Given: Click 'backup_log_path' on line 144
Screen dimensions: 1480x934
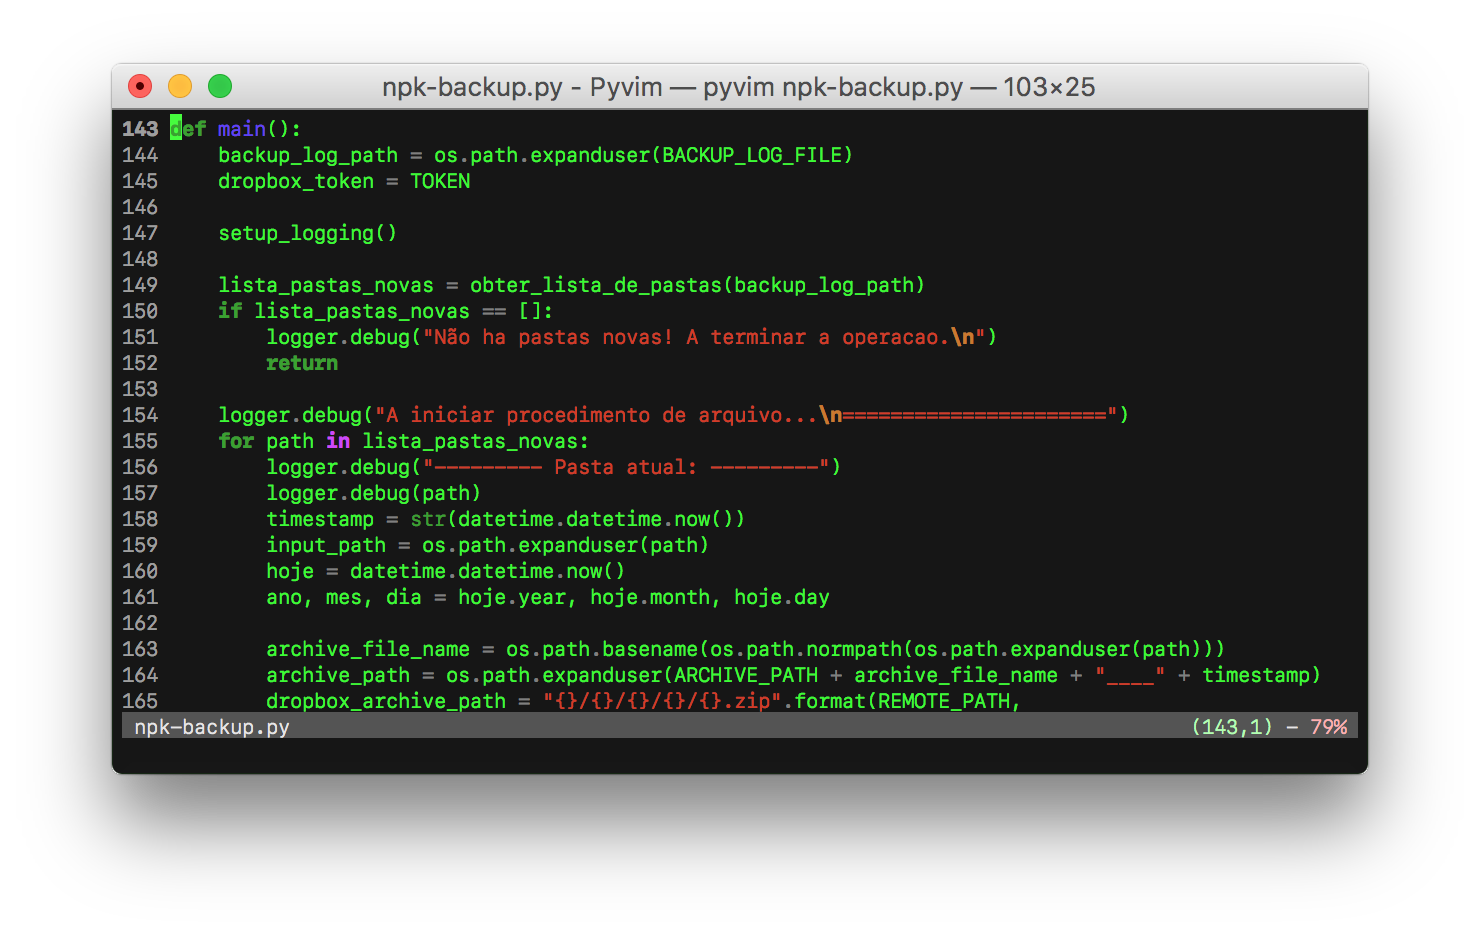Looking at the screenshot, I should [x=308, y=155].
